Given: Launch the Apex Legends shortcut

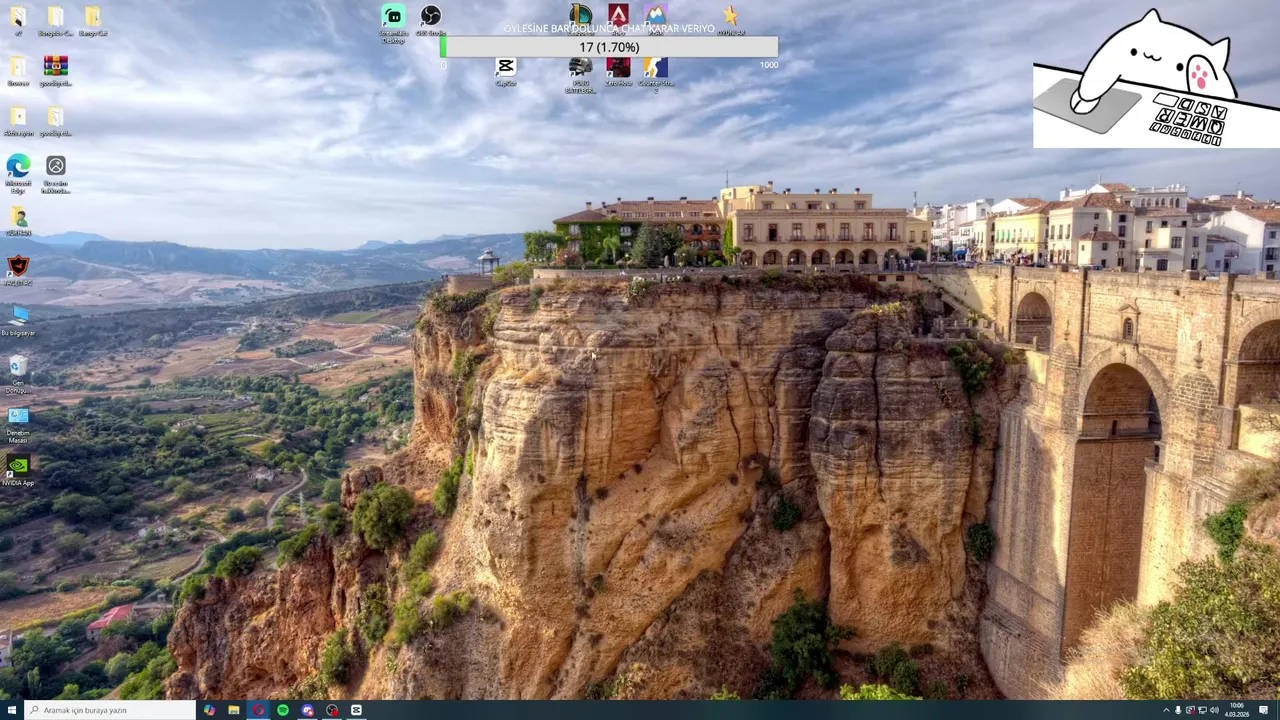Looking at the screenshot, I should coord(618,14).
